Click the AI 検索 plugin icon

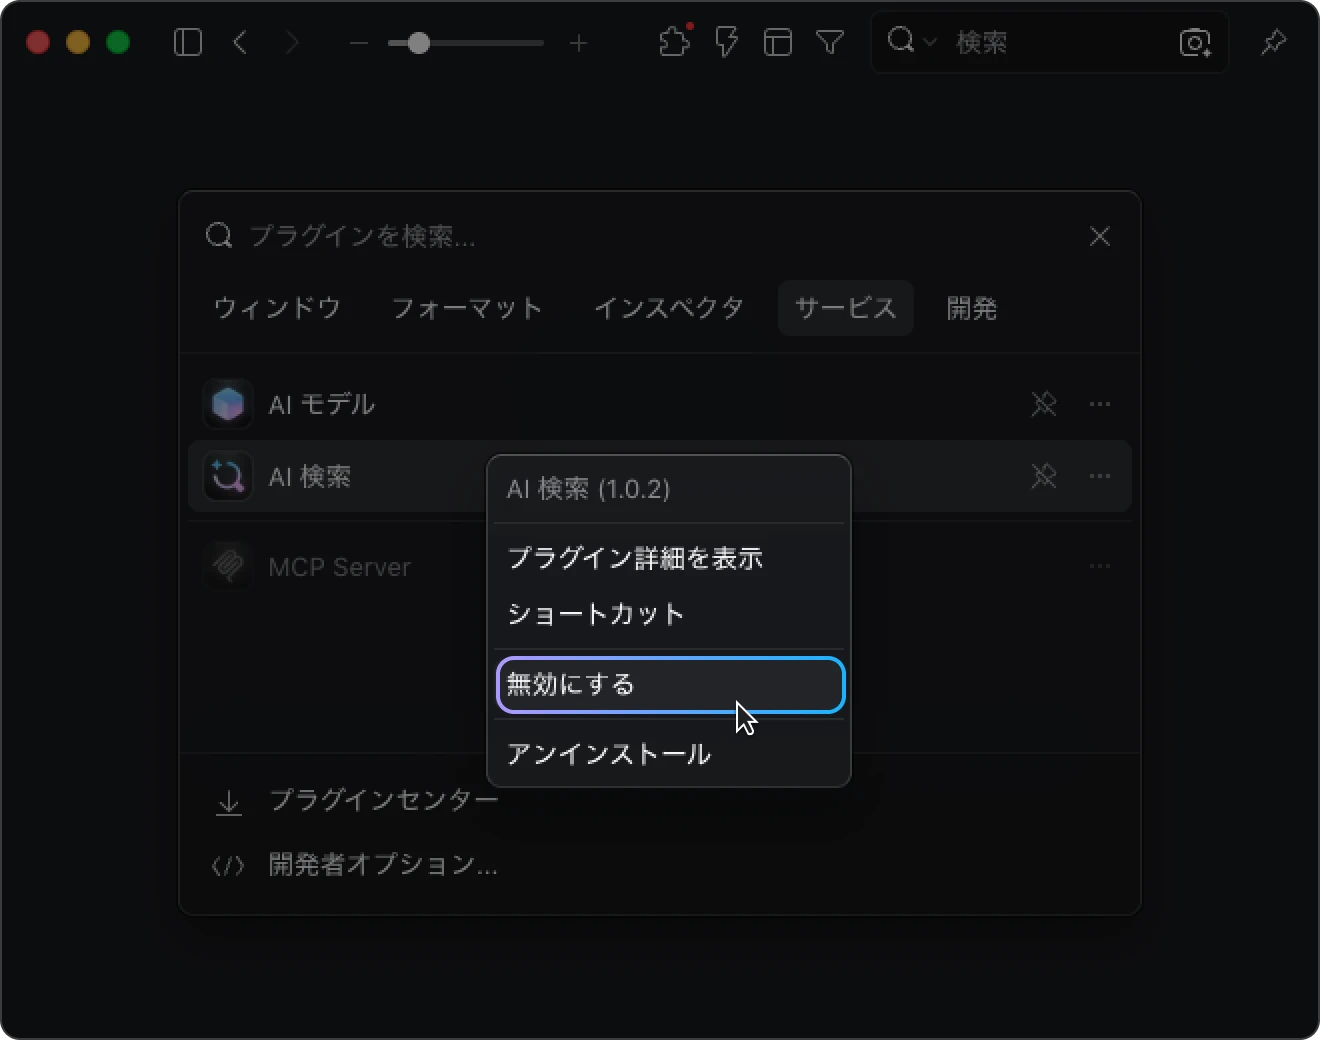(x=228, y=477)
